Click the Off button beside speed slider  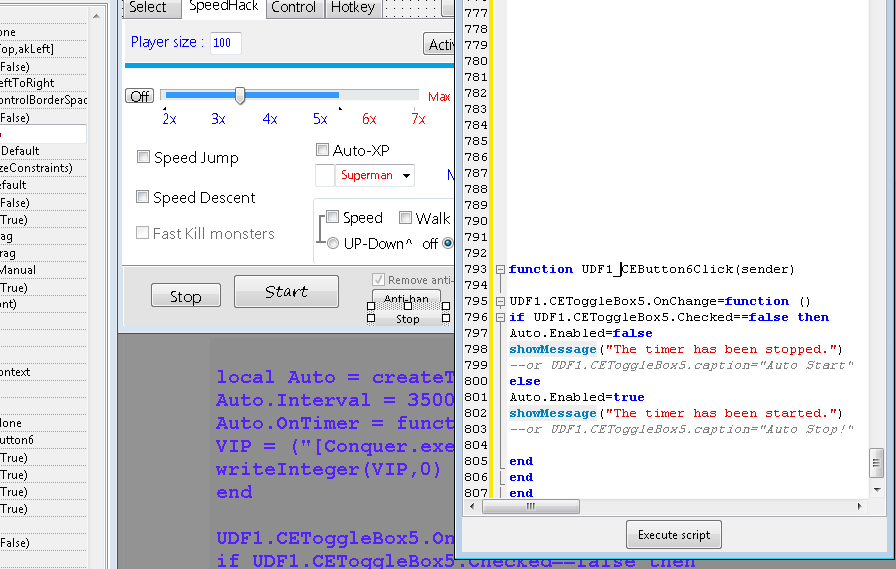coord(139,96)
